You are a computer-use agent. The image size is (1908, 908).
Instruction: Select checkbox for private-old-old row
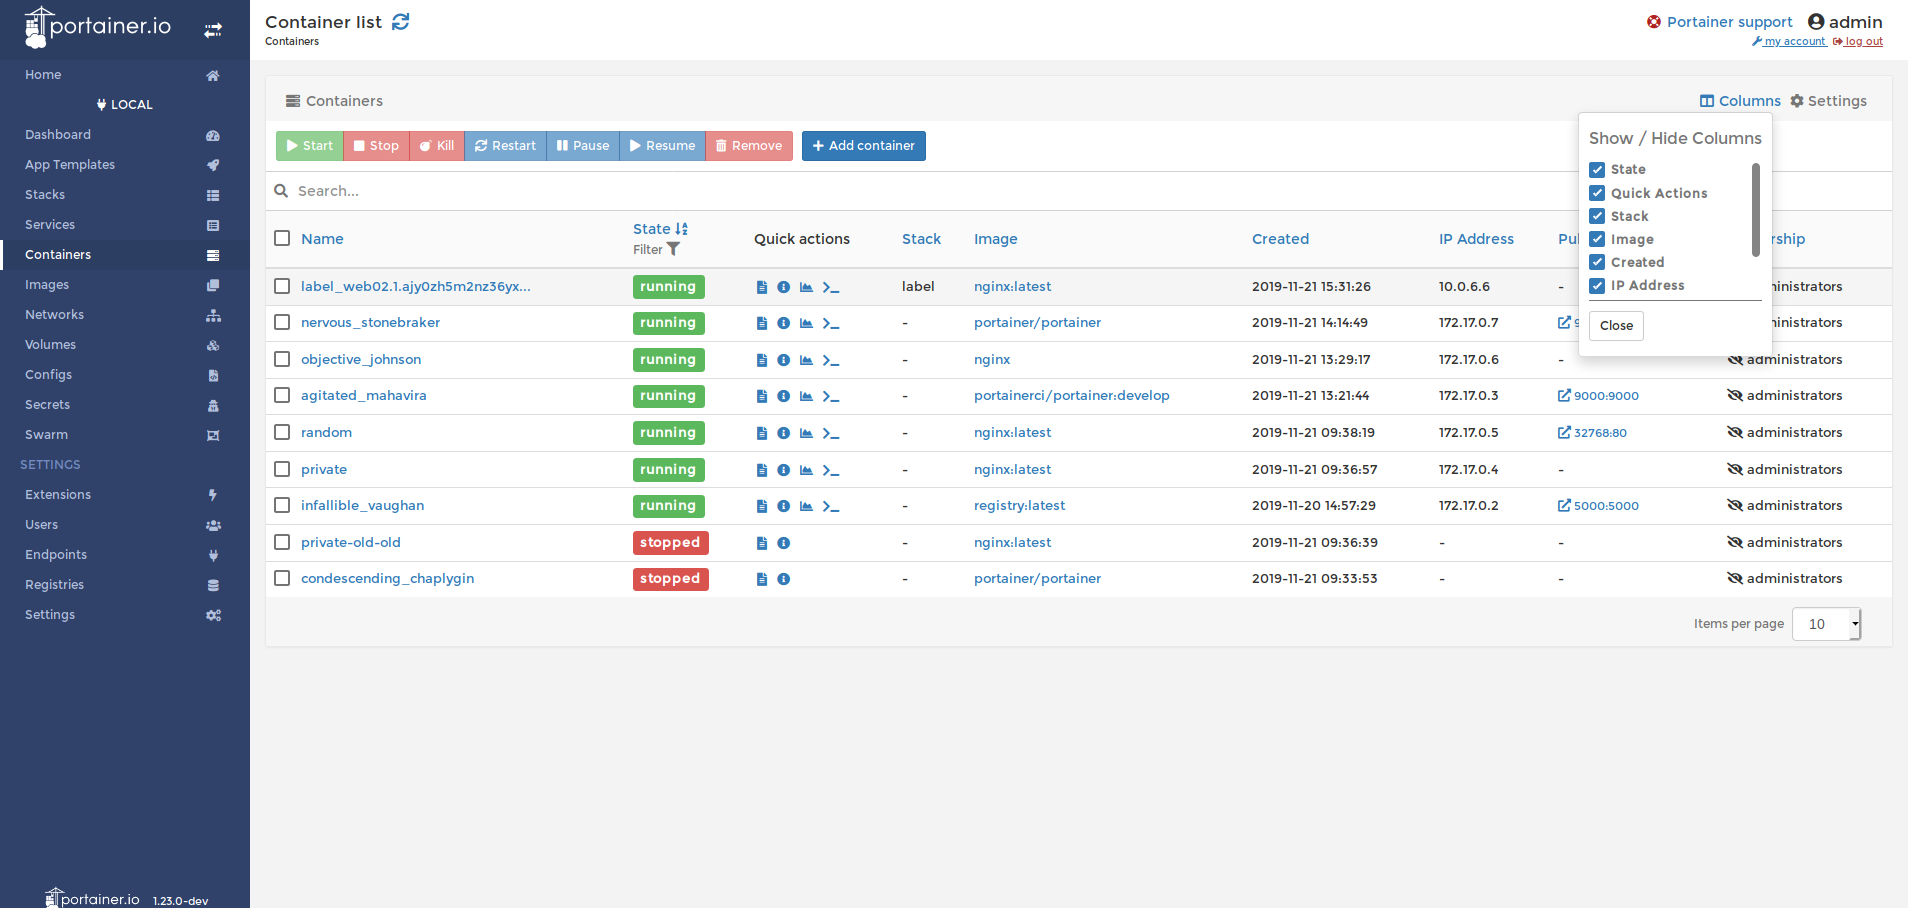coord(282,542)
